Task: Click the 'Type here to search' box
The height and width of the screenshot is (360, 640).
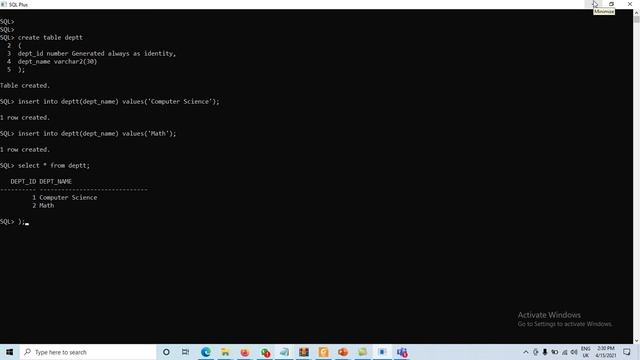Action: (x=88, y=352)
